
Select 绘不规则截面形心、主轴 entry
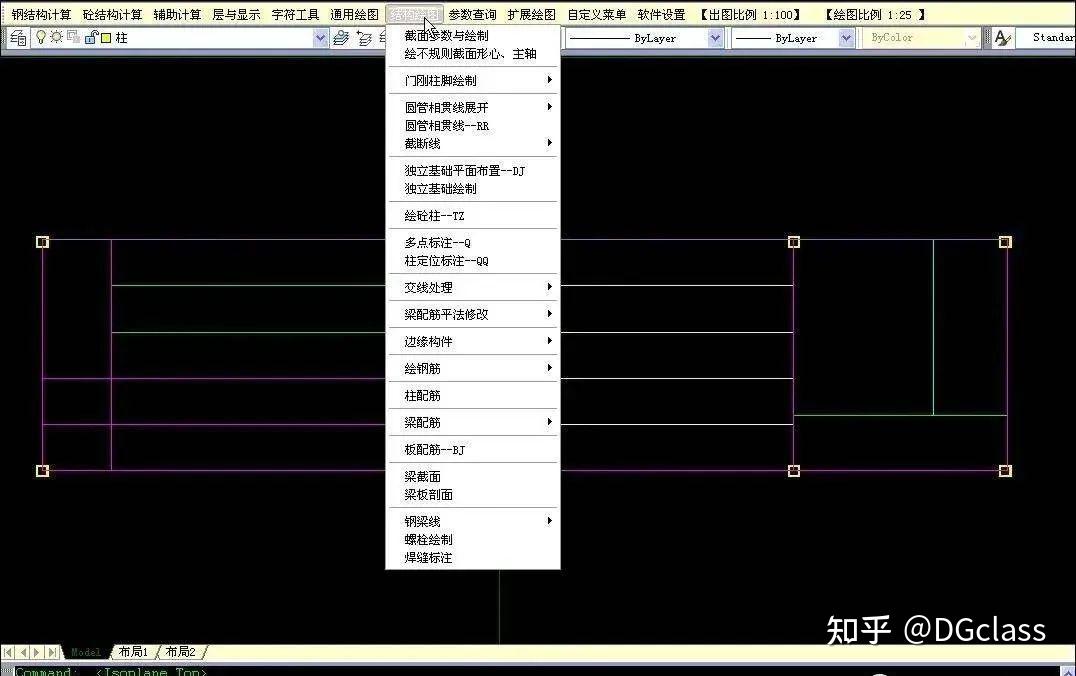(473, 54)
